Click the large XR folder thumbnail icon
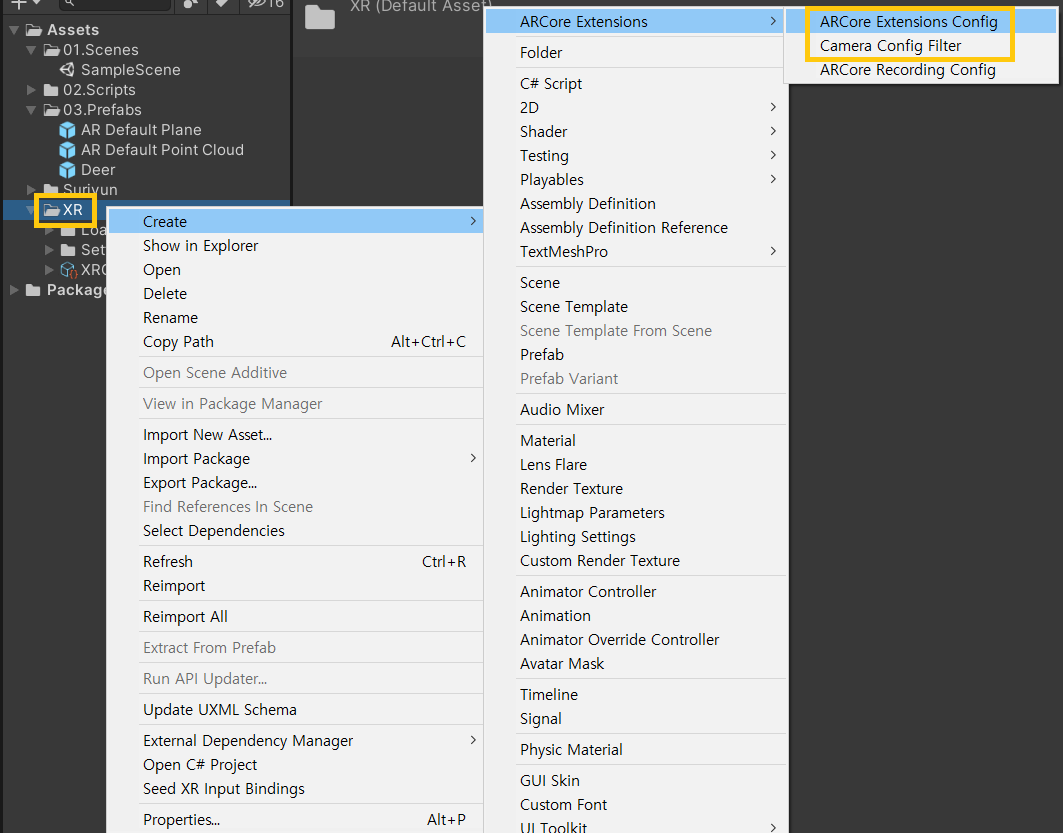Image resolution: width=1063 pixels, height=833 pixels. [320, 17]
